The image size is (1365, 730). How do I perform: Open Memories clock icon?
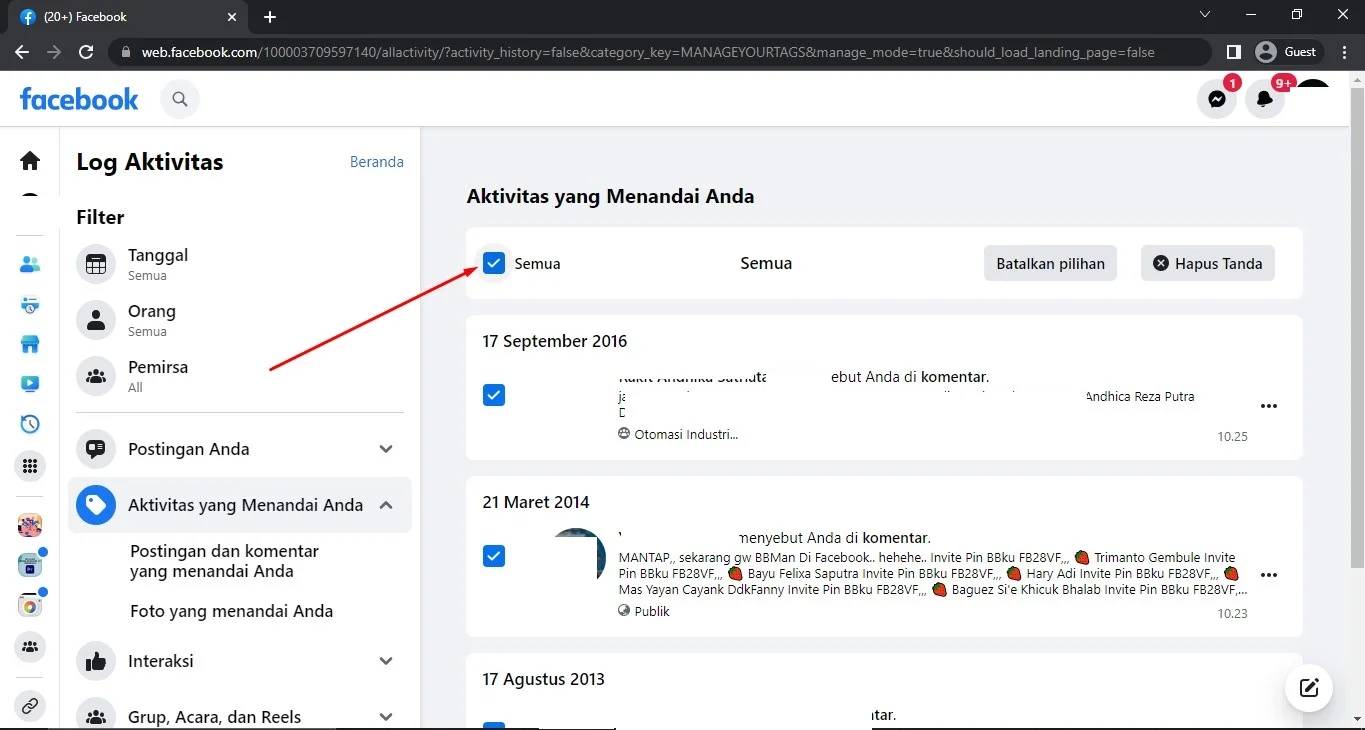[x=30, y=424]
